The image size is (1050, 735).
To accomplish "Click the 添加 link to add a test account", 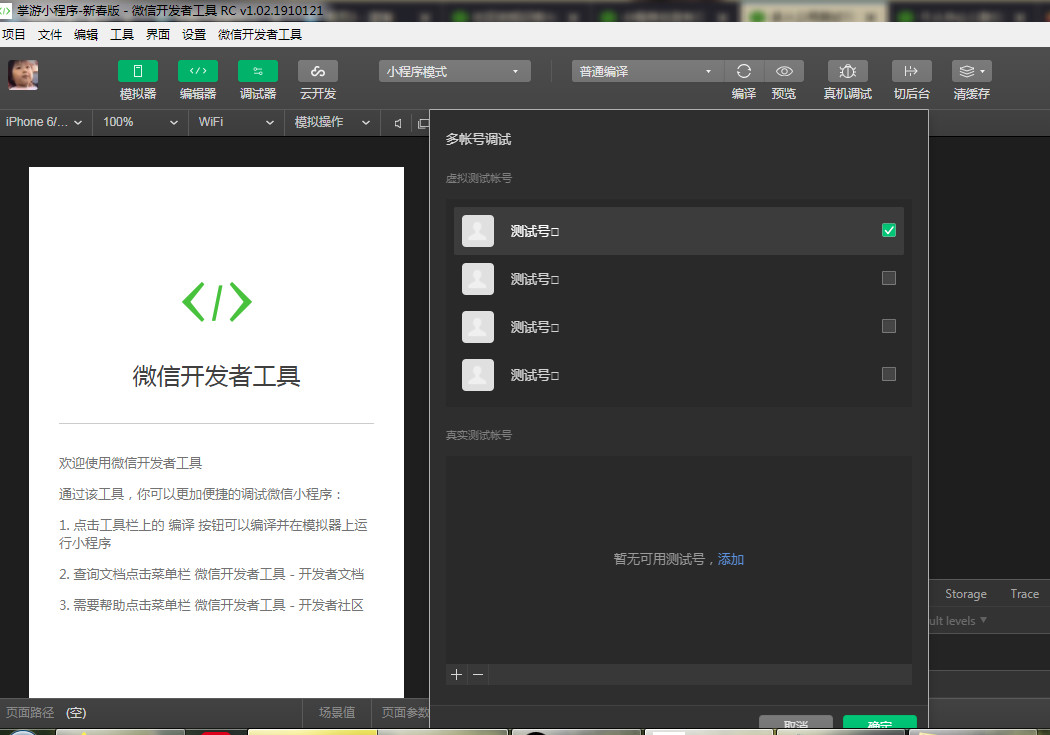I will coord(731,559).
